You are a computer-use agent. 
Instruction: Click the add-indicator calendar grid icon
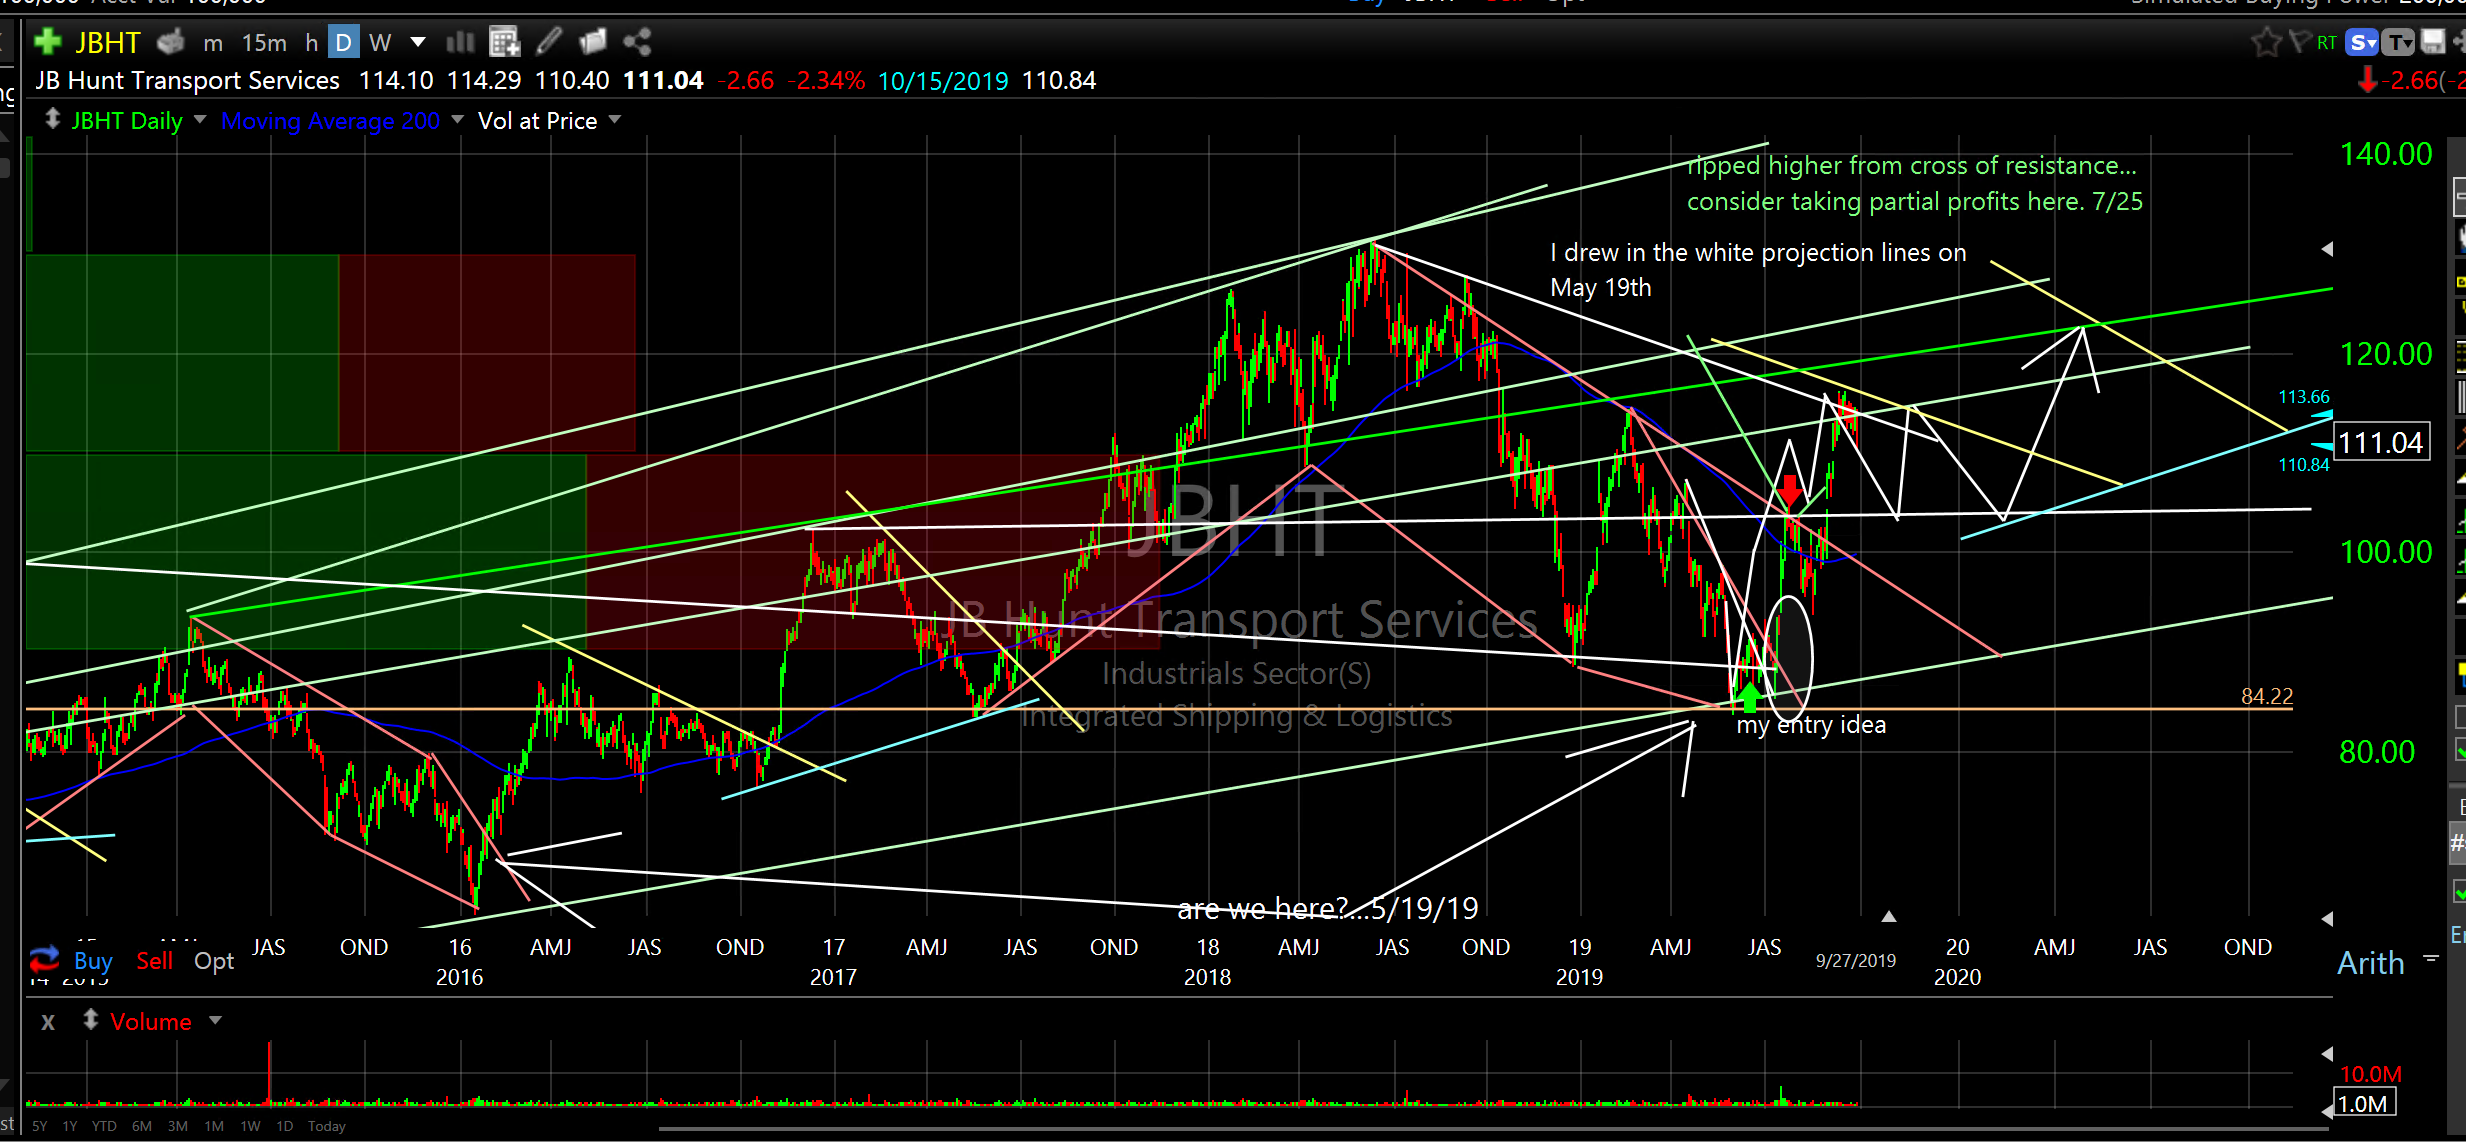coord(504,42)
